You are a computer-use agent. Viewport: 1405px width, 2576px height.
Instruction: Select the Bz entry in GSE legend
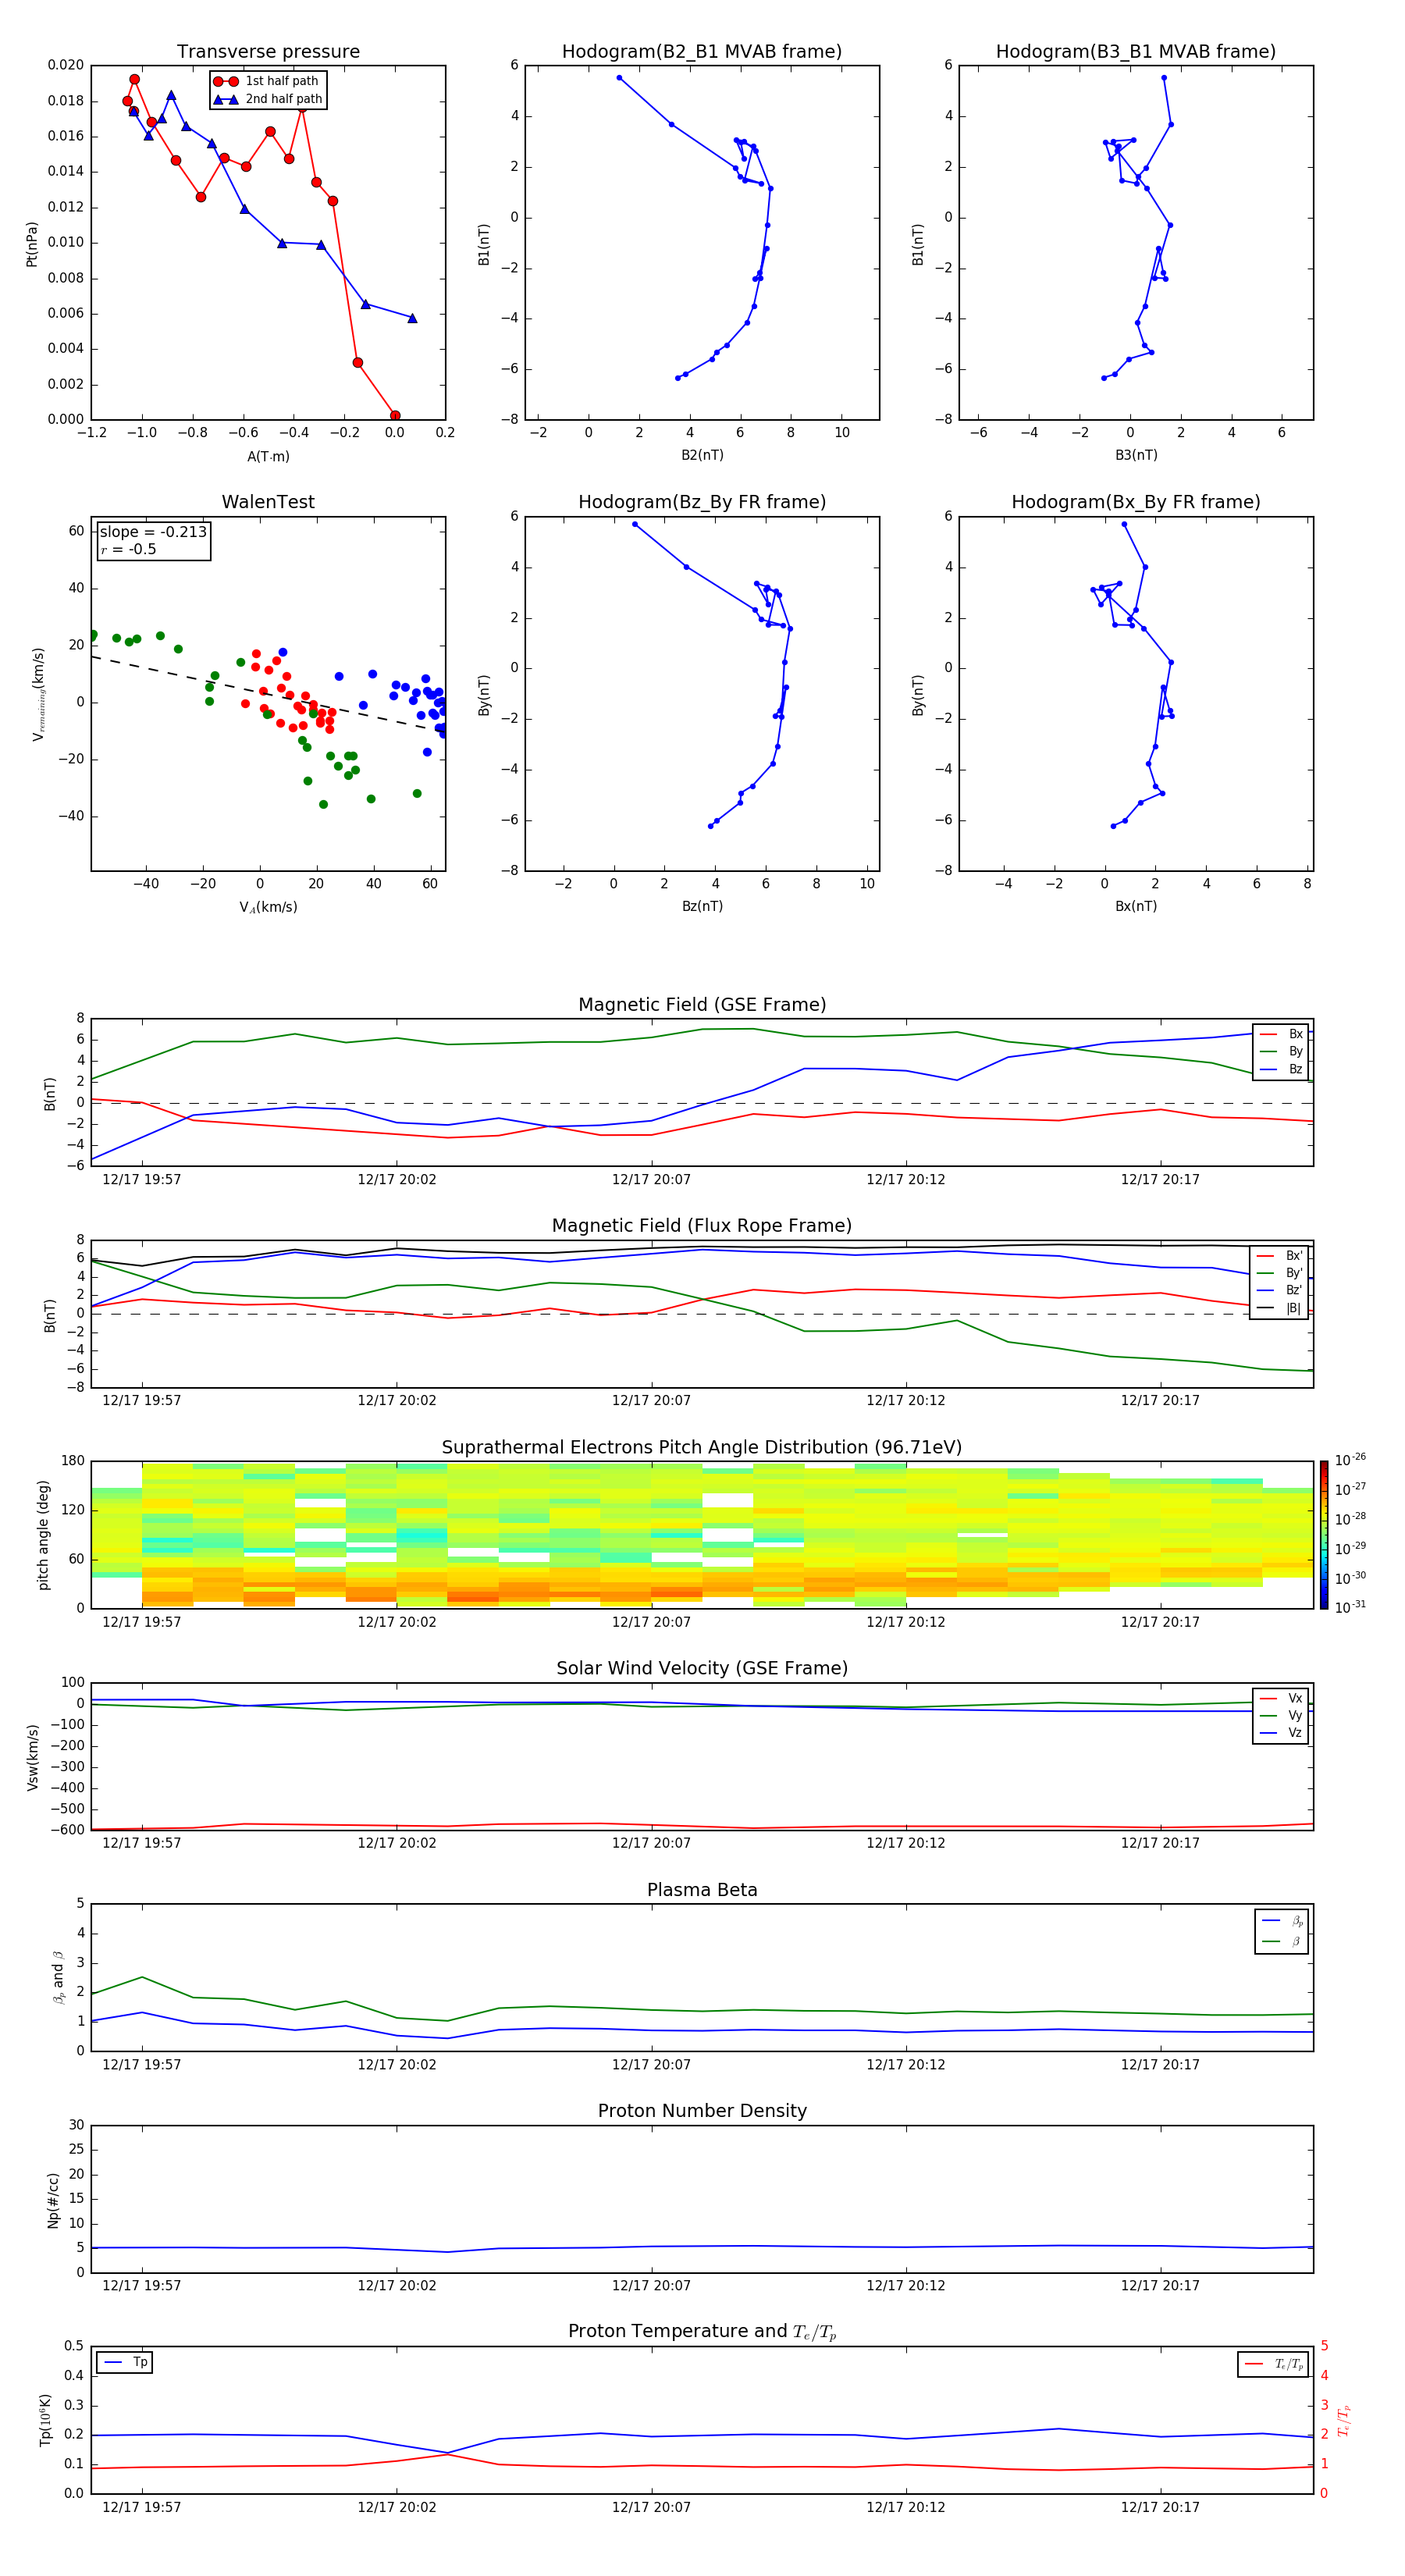click(x=1281, y=1069)
